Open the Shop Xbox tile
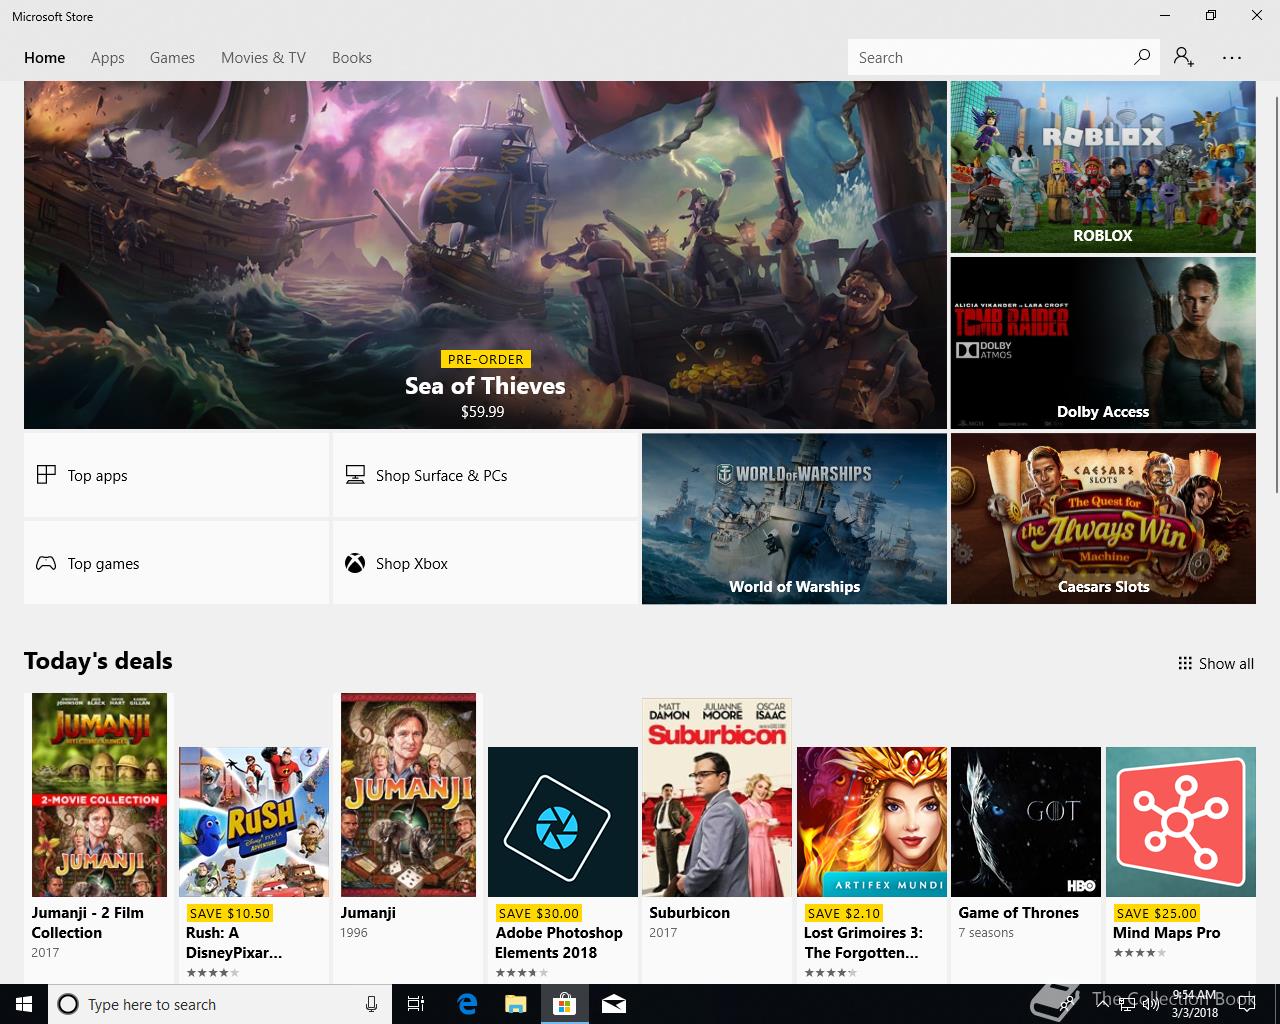The width and height of the screenshot is (1280, 1024). 485,563
